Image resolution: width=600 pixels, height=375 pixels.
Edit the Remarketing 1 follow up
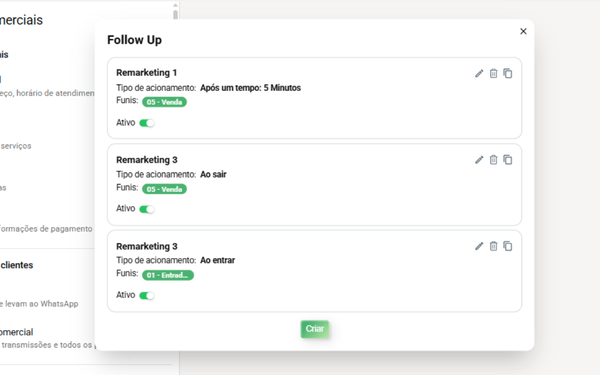click(479, 73)
